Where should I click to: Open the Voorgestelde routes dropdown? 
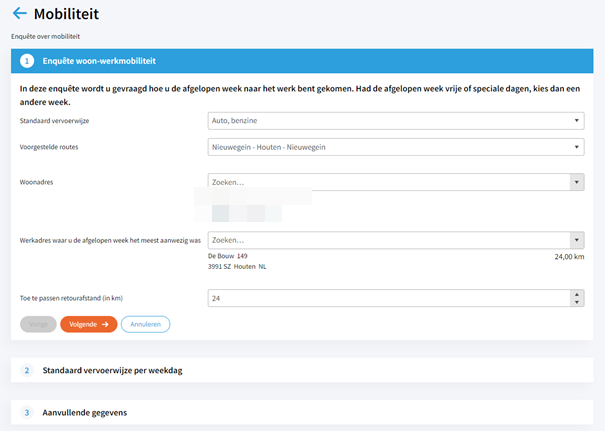click(396, 147)
